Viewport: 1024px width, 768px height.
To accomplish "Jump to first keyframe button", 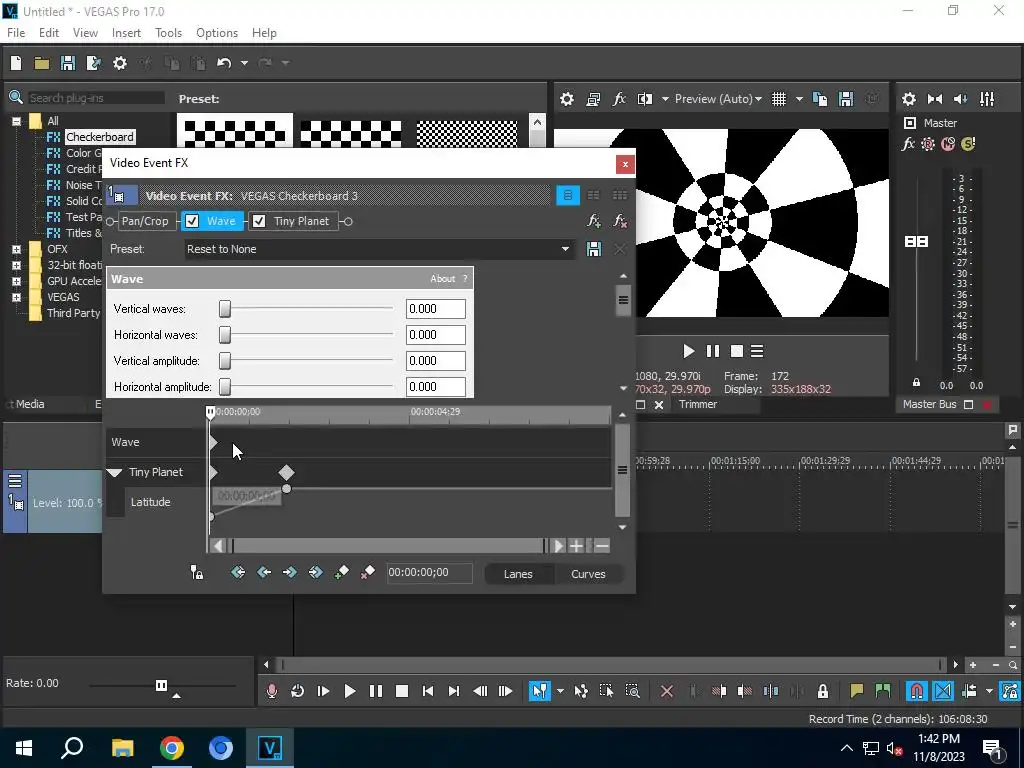I will [x=238, y=573].
